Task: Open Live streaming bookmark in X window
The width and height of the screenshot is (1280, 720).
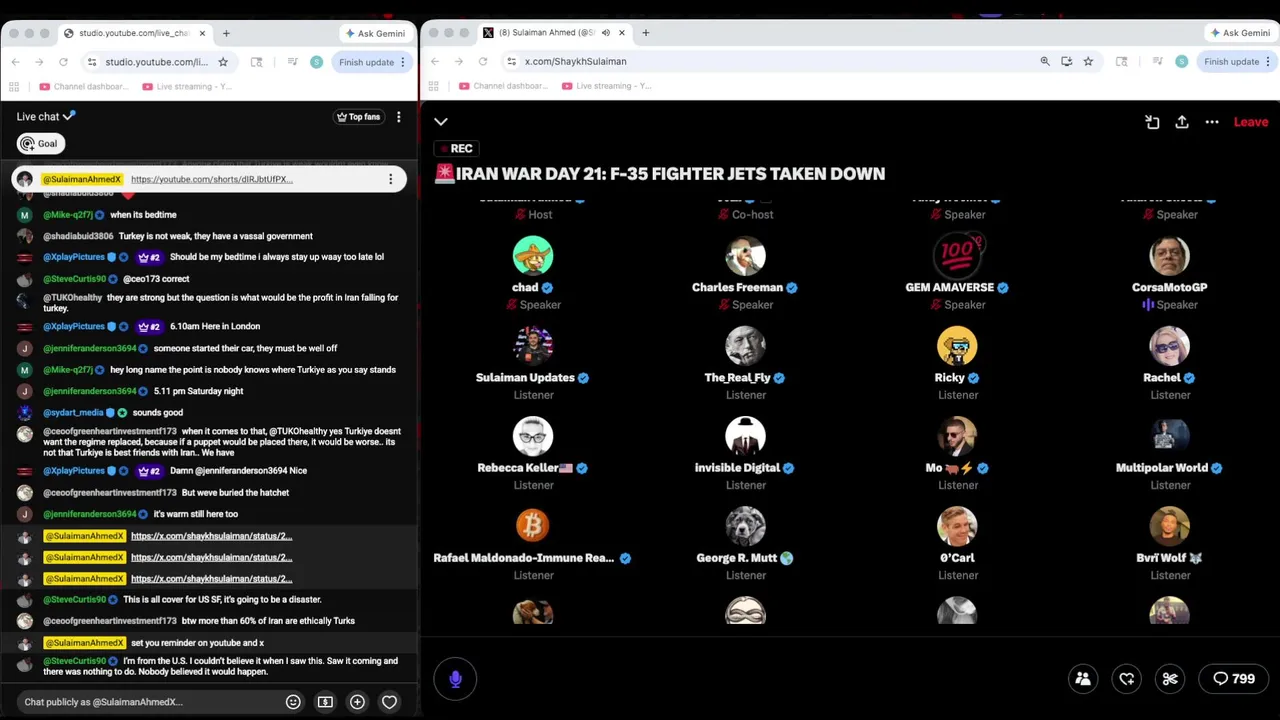Action: pos(606,86)
